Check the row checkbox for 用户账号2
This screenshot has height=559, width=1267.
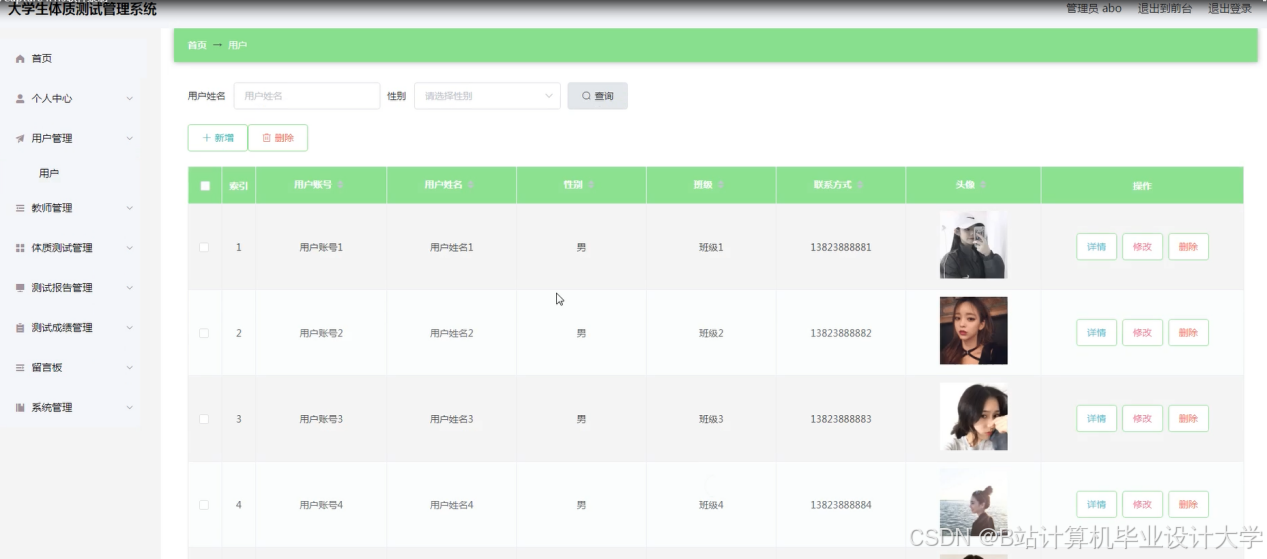(x=204, y=333)
